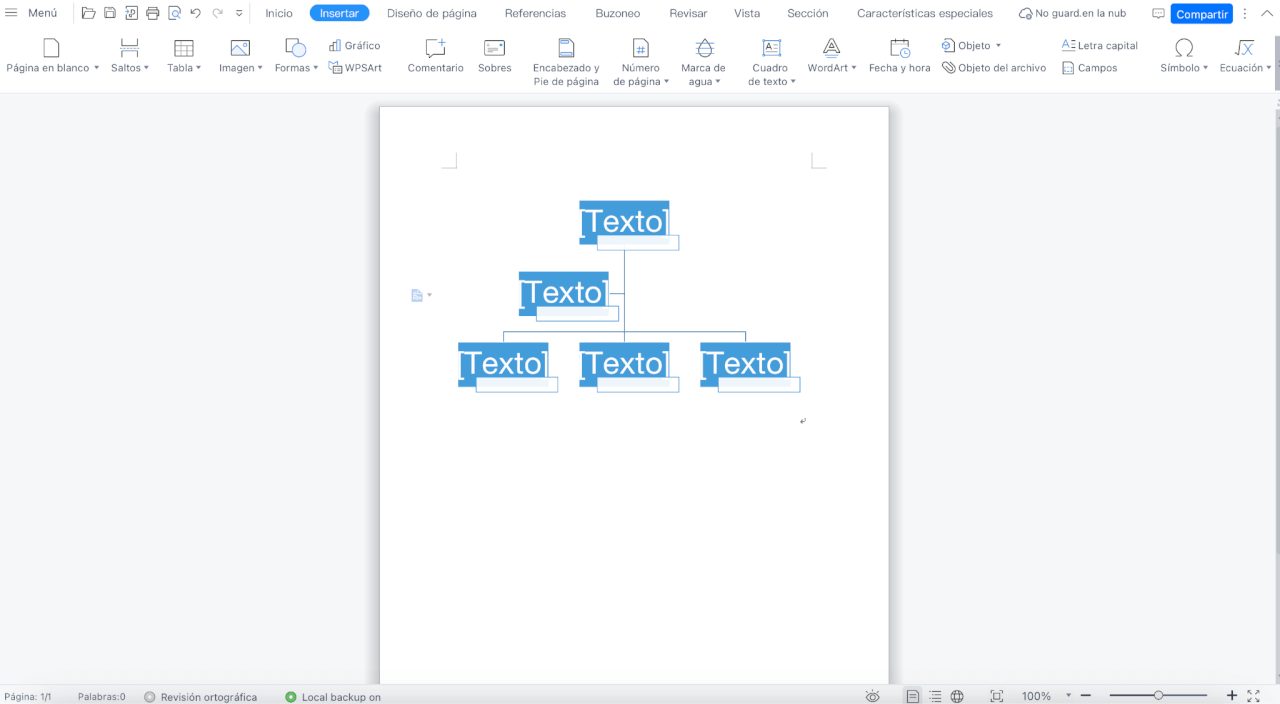Collapse the ribbon with the chevron

(1265, 13)
